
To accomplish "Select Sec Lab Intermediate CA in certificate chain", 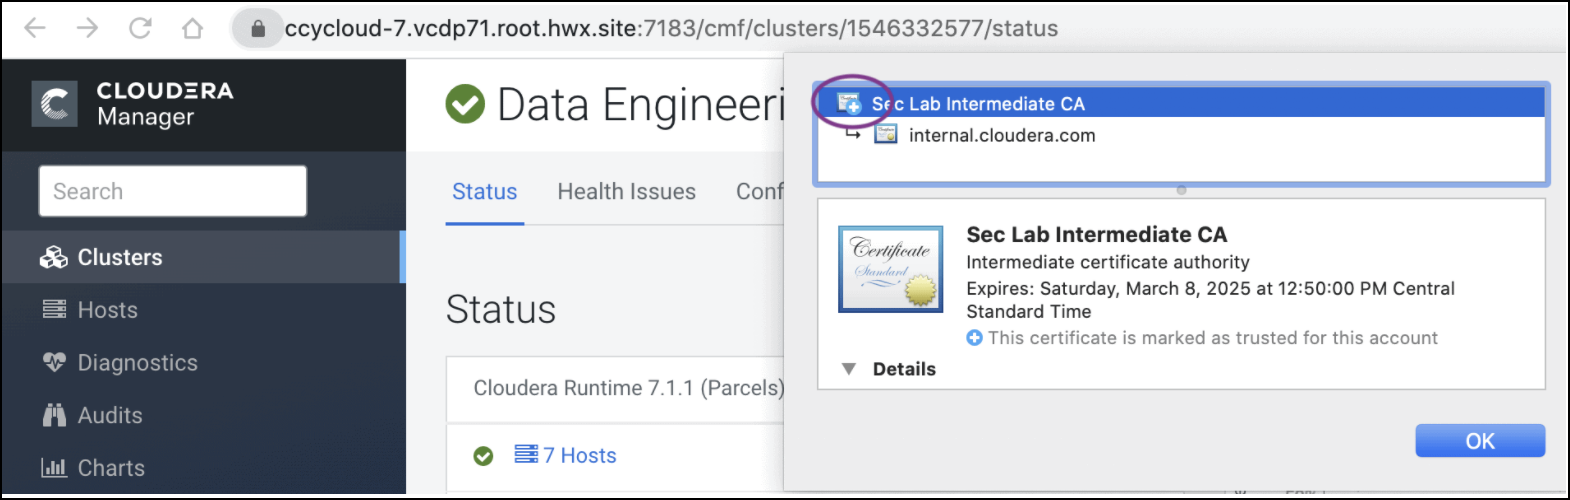I will click(x=978, y=104).
